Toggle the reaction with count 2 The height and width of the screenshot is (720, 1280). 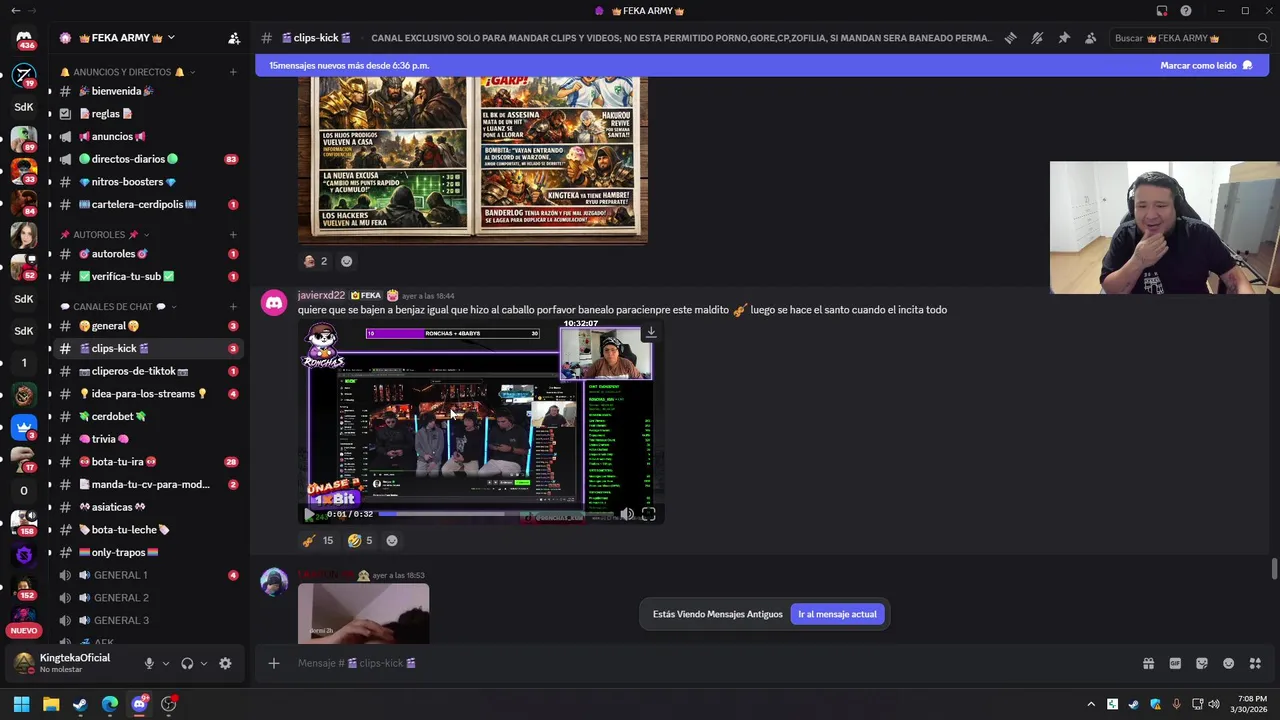click(315, 261)
